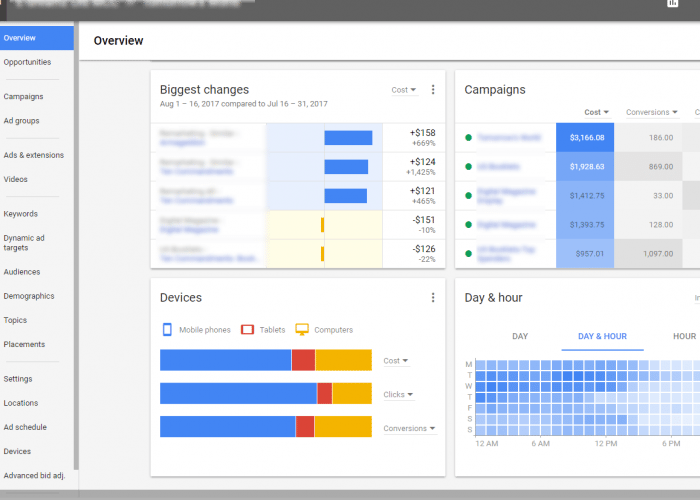700x500 pixels.
Task: Open Campaigns in the sidebar
Action: tap(23, 96)
